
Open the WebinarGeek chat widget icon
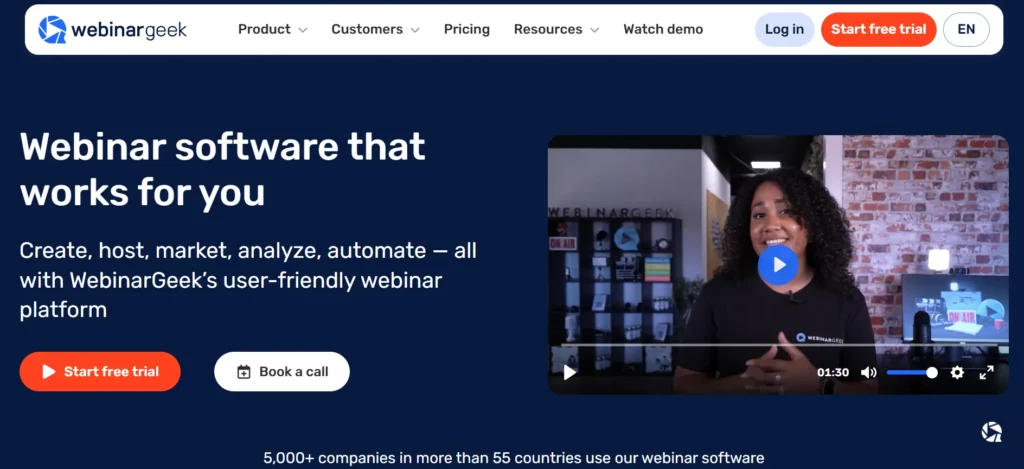coord(991,432)
